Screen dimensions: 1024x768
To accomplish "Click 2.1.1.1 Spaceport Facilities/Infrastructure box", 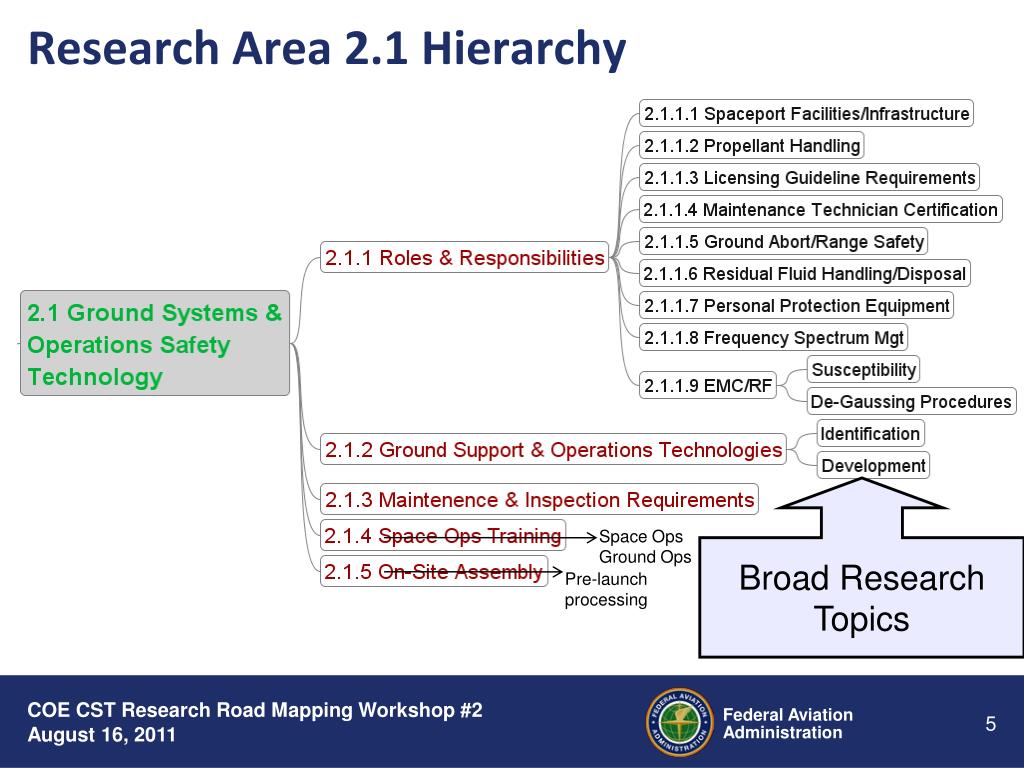I will [x=806, y=113].
